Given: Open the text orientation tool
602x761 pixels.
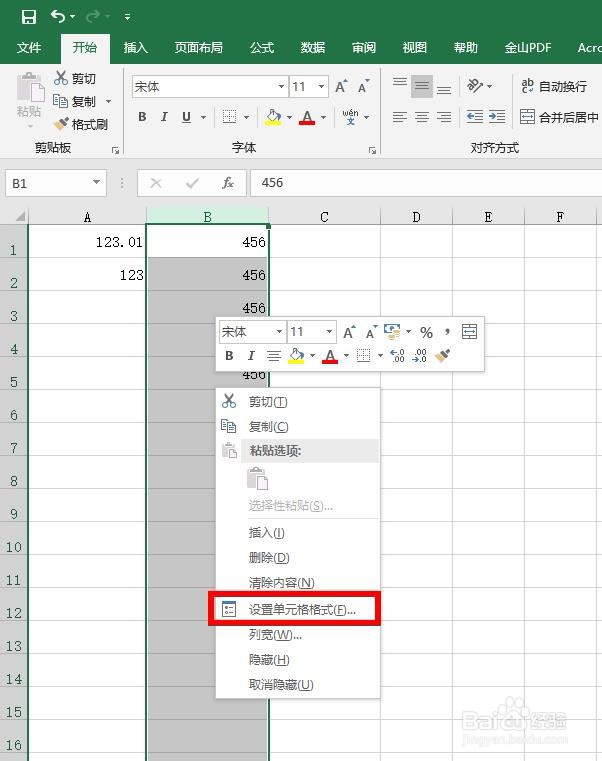Looking at the screenshot, I should point(476,86).
